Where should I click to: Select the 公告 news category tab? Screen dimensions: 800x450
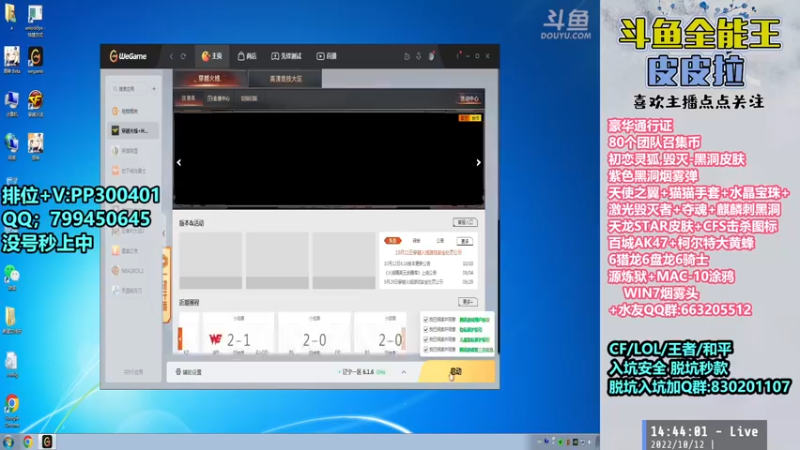click(x=440, y=240)
